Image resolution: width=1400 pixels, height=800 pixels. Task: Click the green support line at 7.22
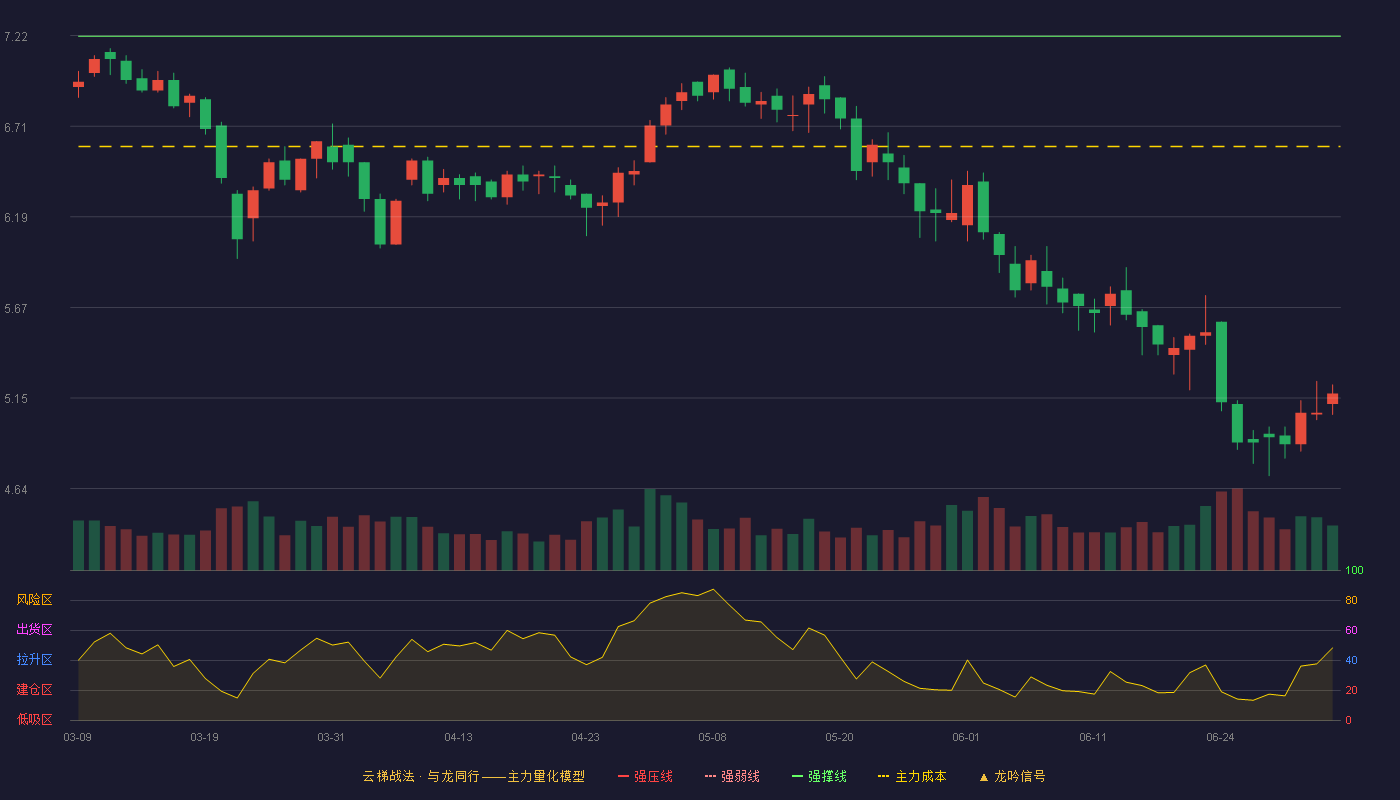709,36
